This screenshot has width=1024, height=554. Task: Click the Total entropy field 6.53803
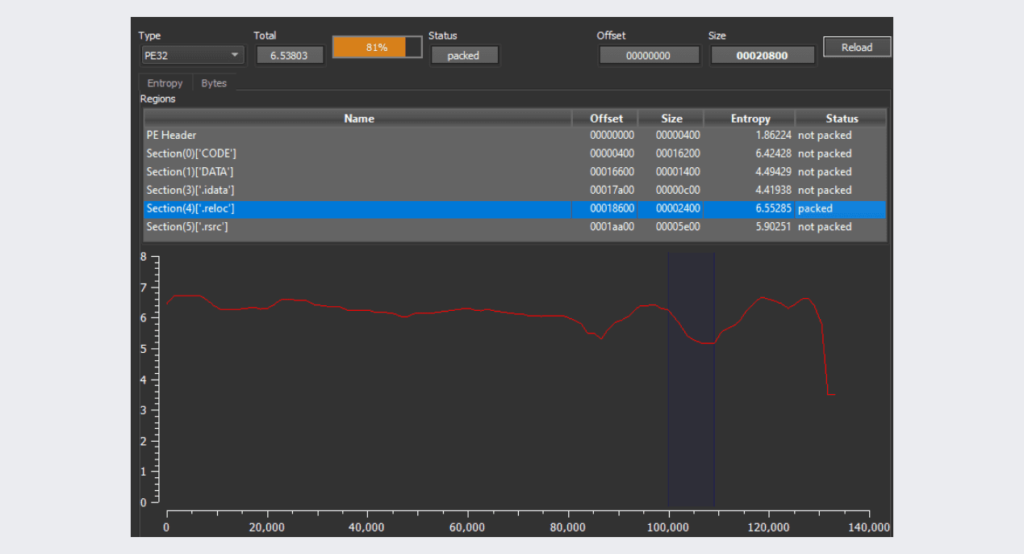coord(289,56)
